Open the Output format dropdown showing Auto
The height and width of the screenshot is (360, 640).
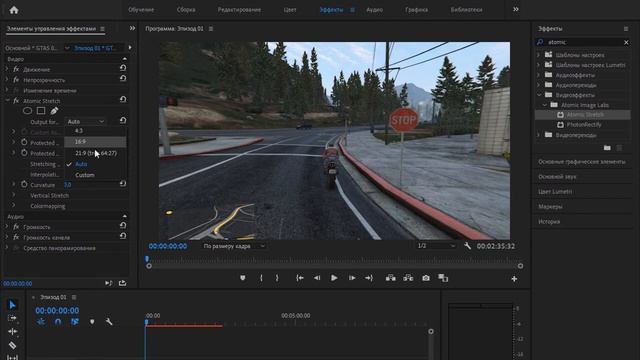[85, 122]
